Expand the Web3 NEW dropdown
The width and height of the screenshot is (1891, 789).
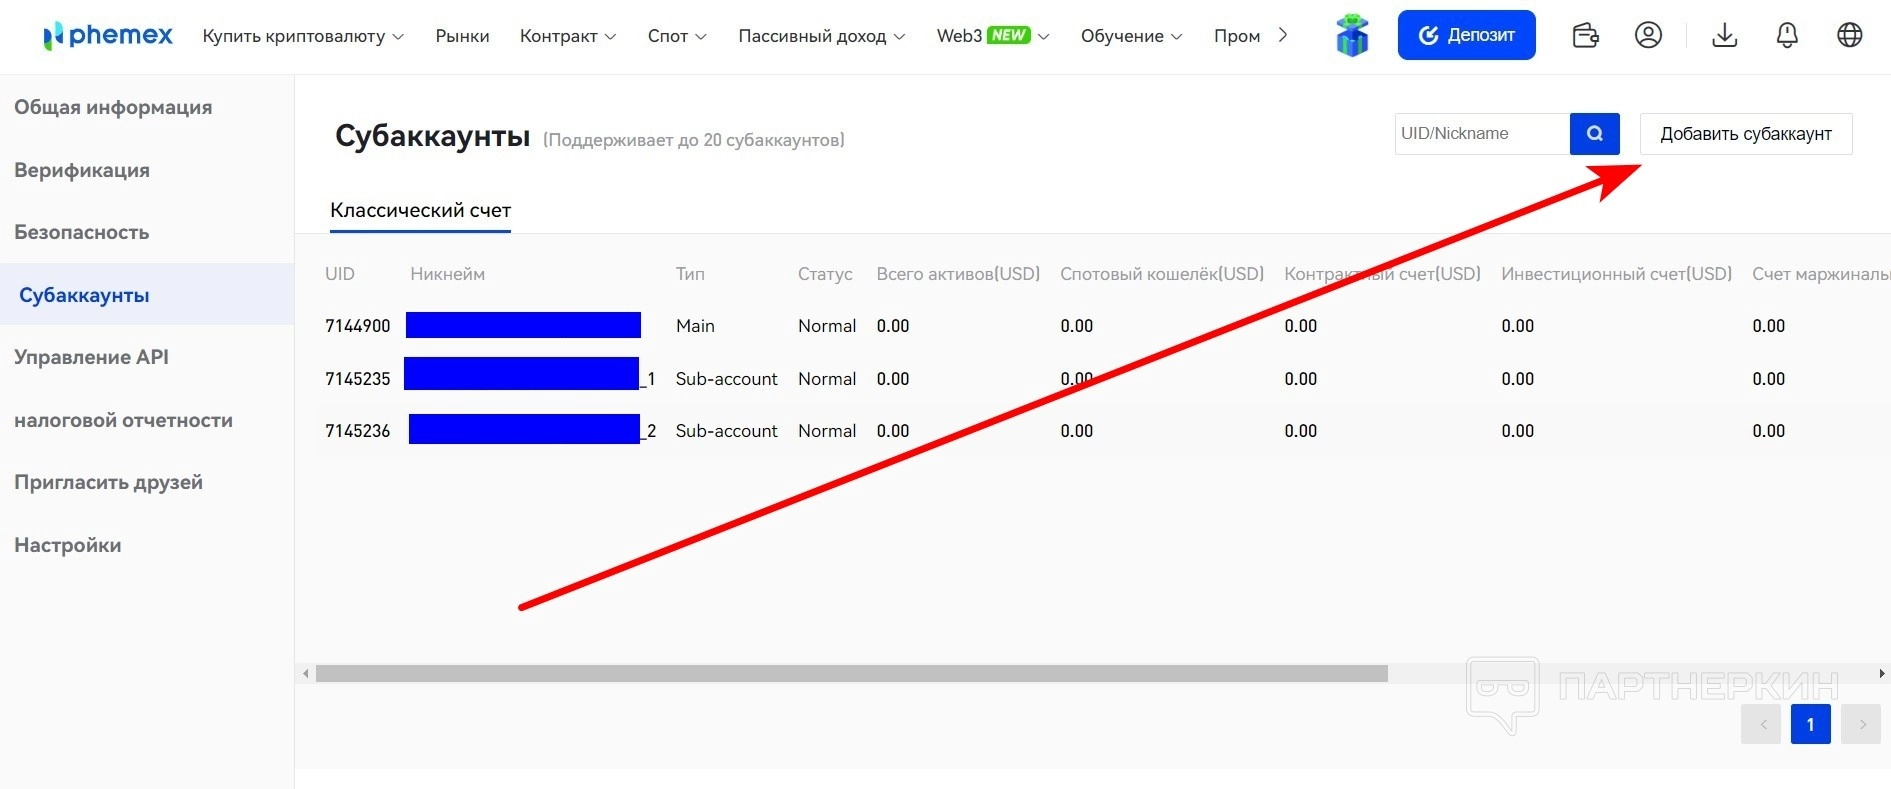(x=993, y=36)
